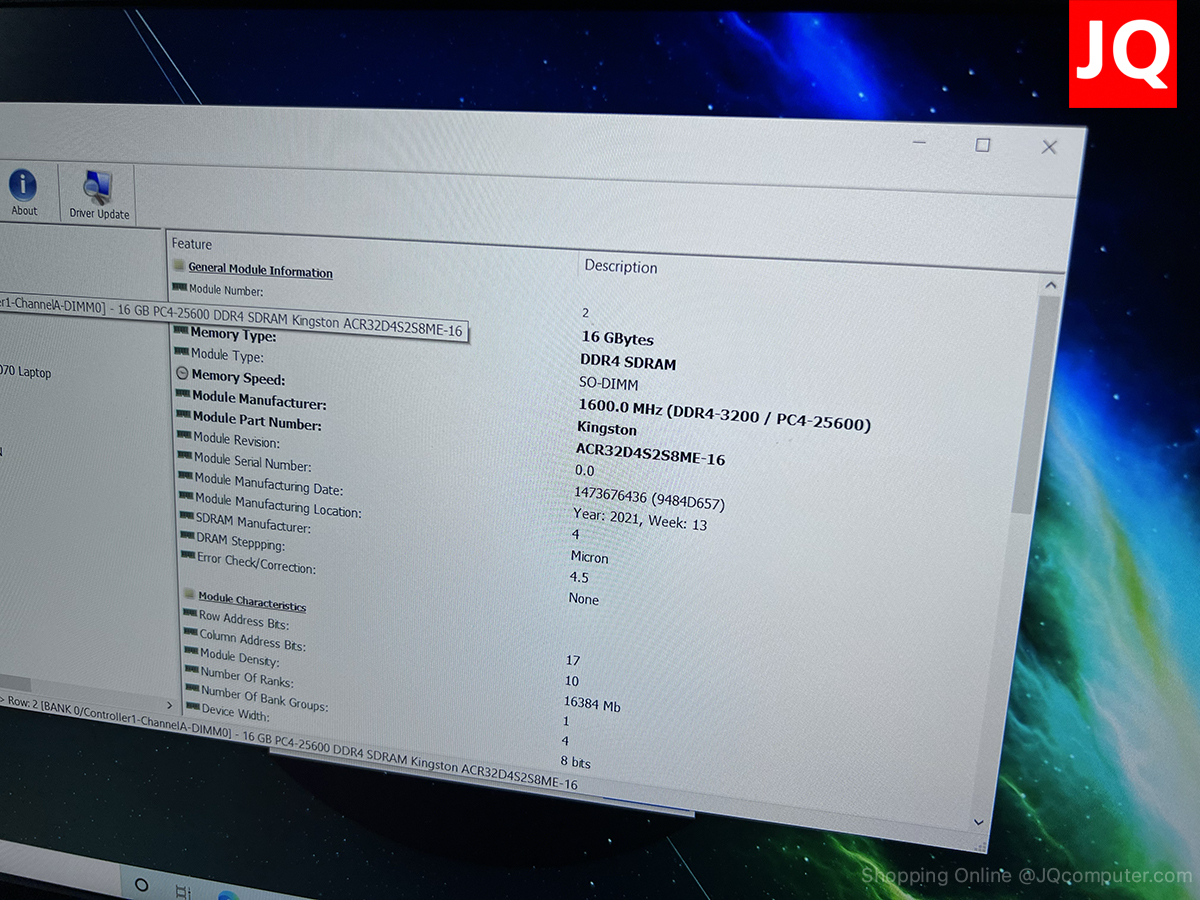Click chip icon beside Module Manufacturing Date
1200x900 pixels.
point(186,476)
